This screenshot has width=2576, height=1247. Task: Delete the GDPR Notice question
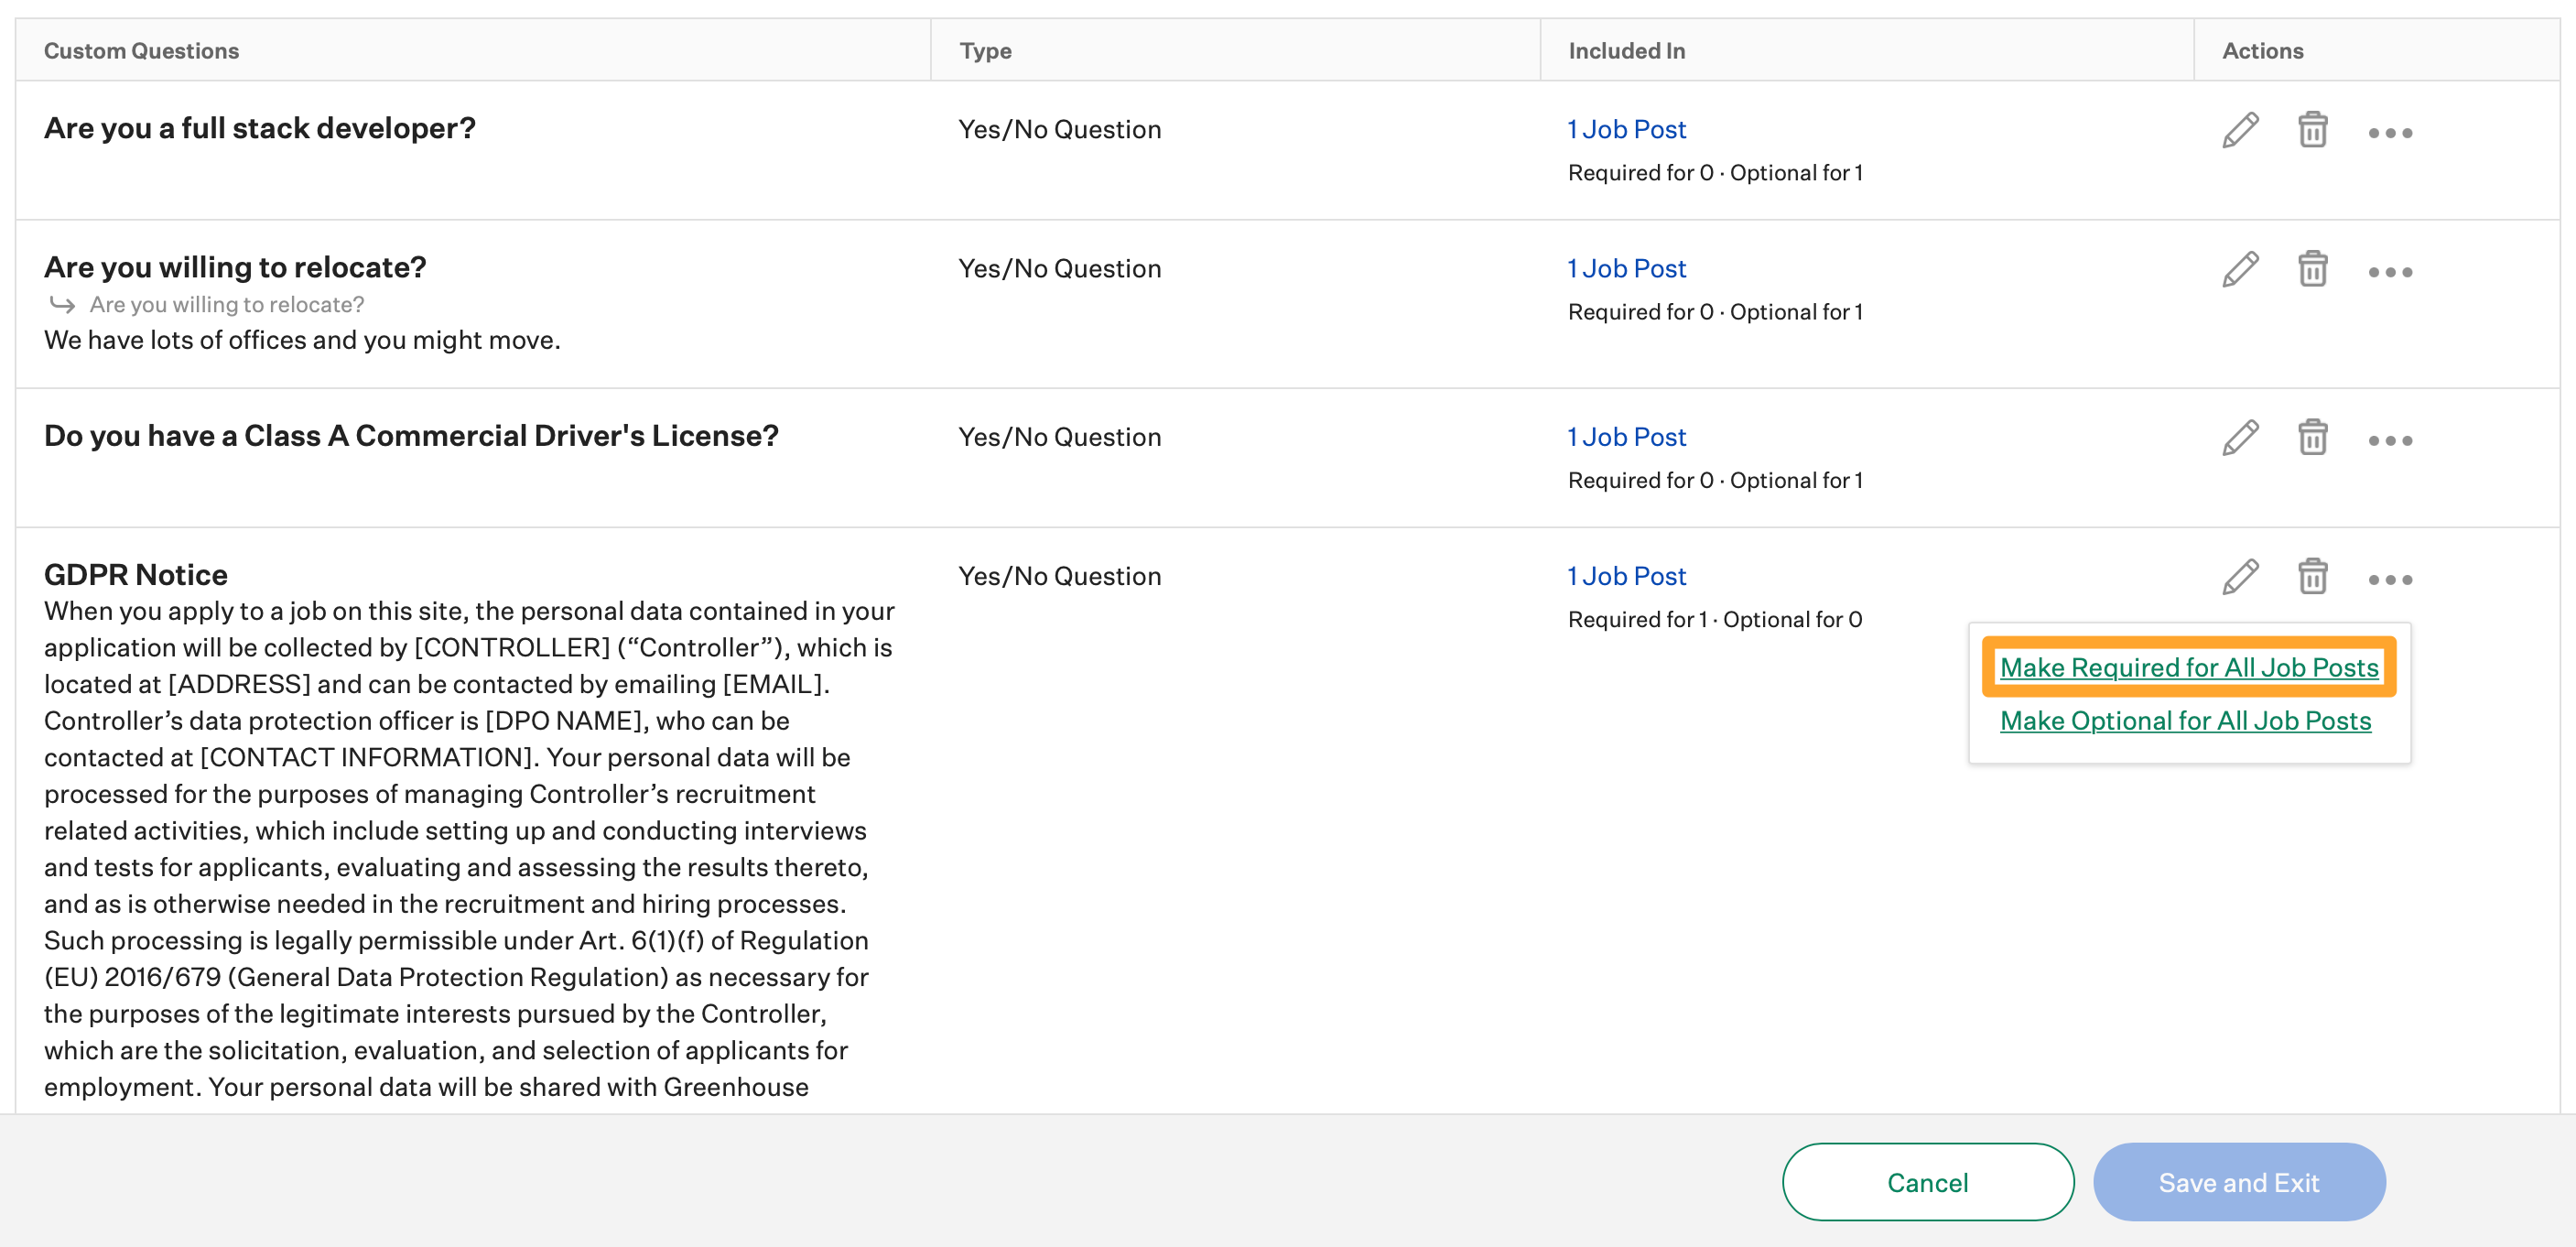click(x=2312, y=577)
